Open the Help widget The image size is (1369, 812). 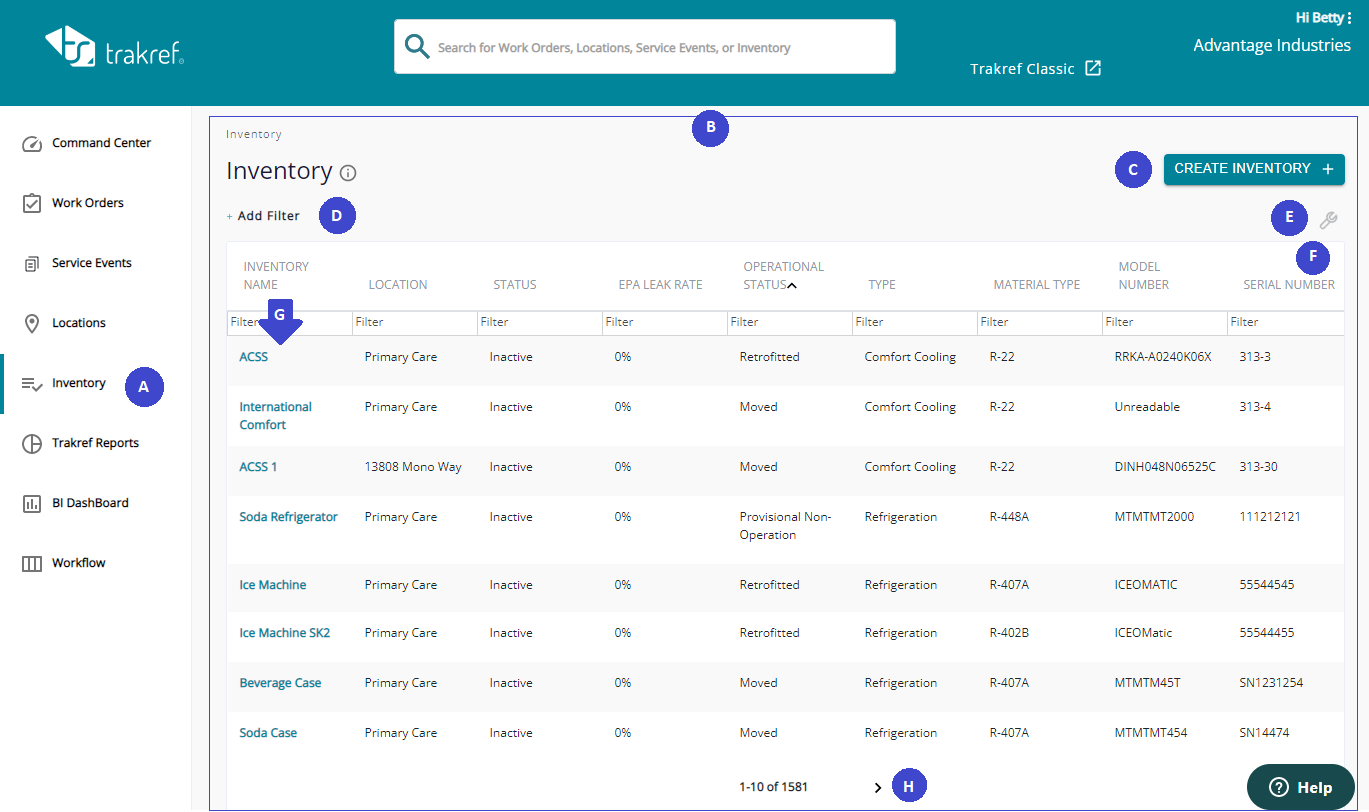click(1301, 788)
